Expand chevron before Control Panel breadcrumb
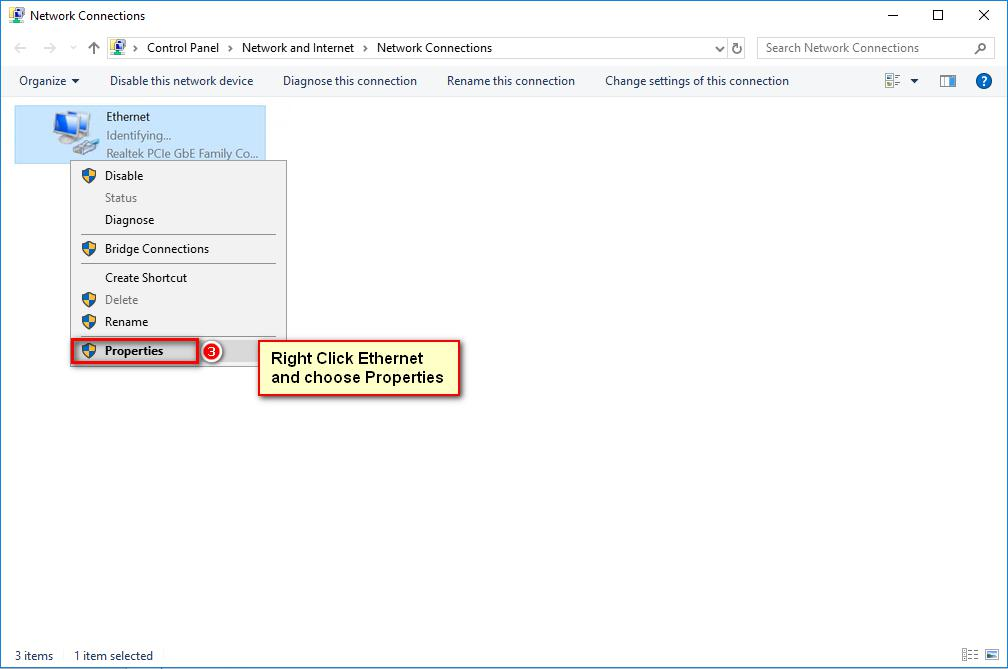The width and height of the screenshot is (1008, 669). tap(136, 48)
